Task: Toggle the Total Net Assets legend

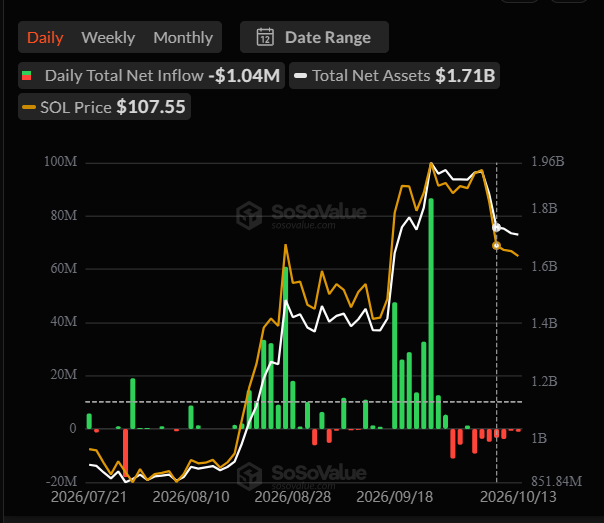Action: tap(394, 75)
